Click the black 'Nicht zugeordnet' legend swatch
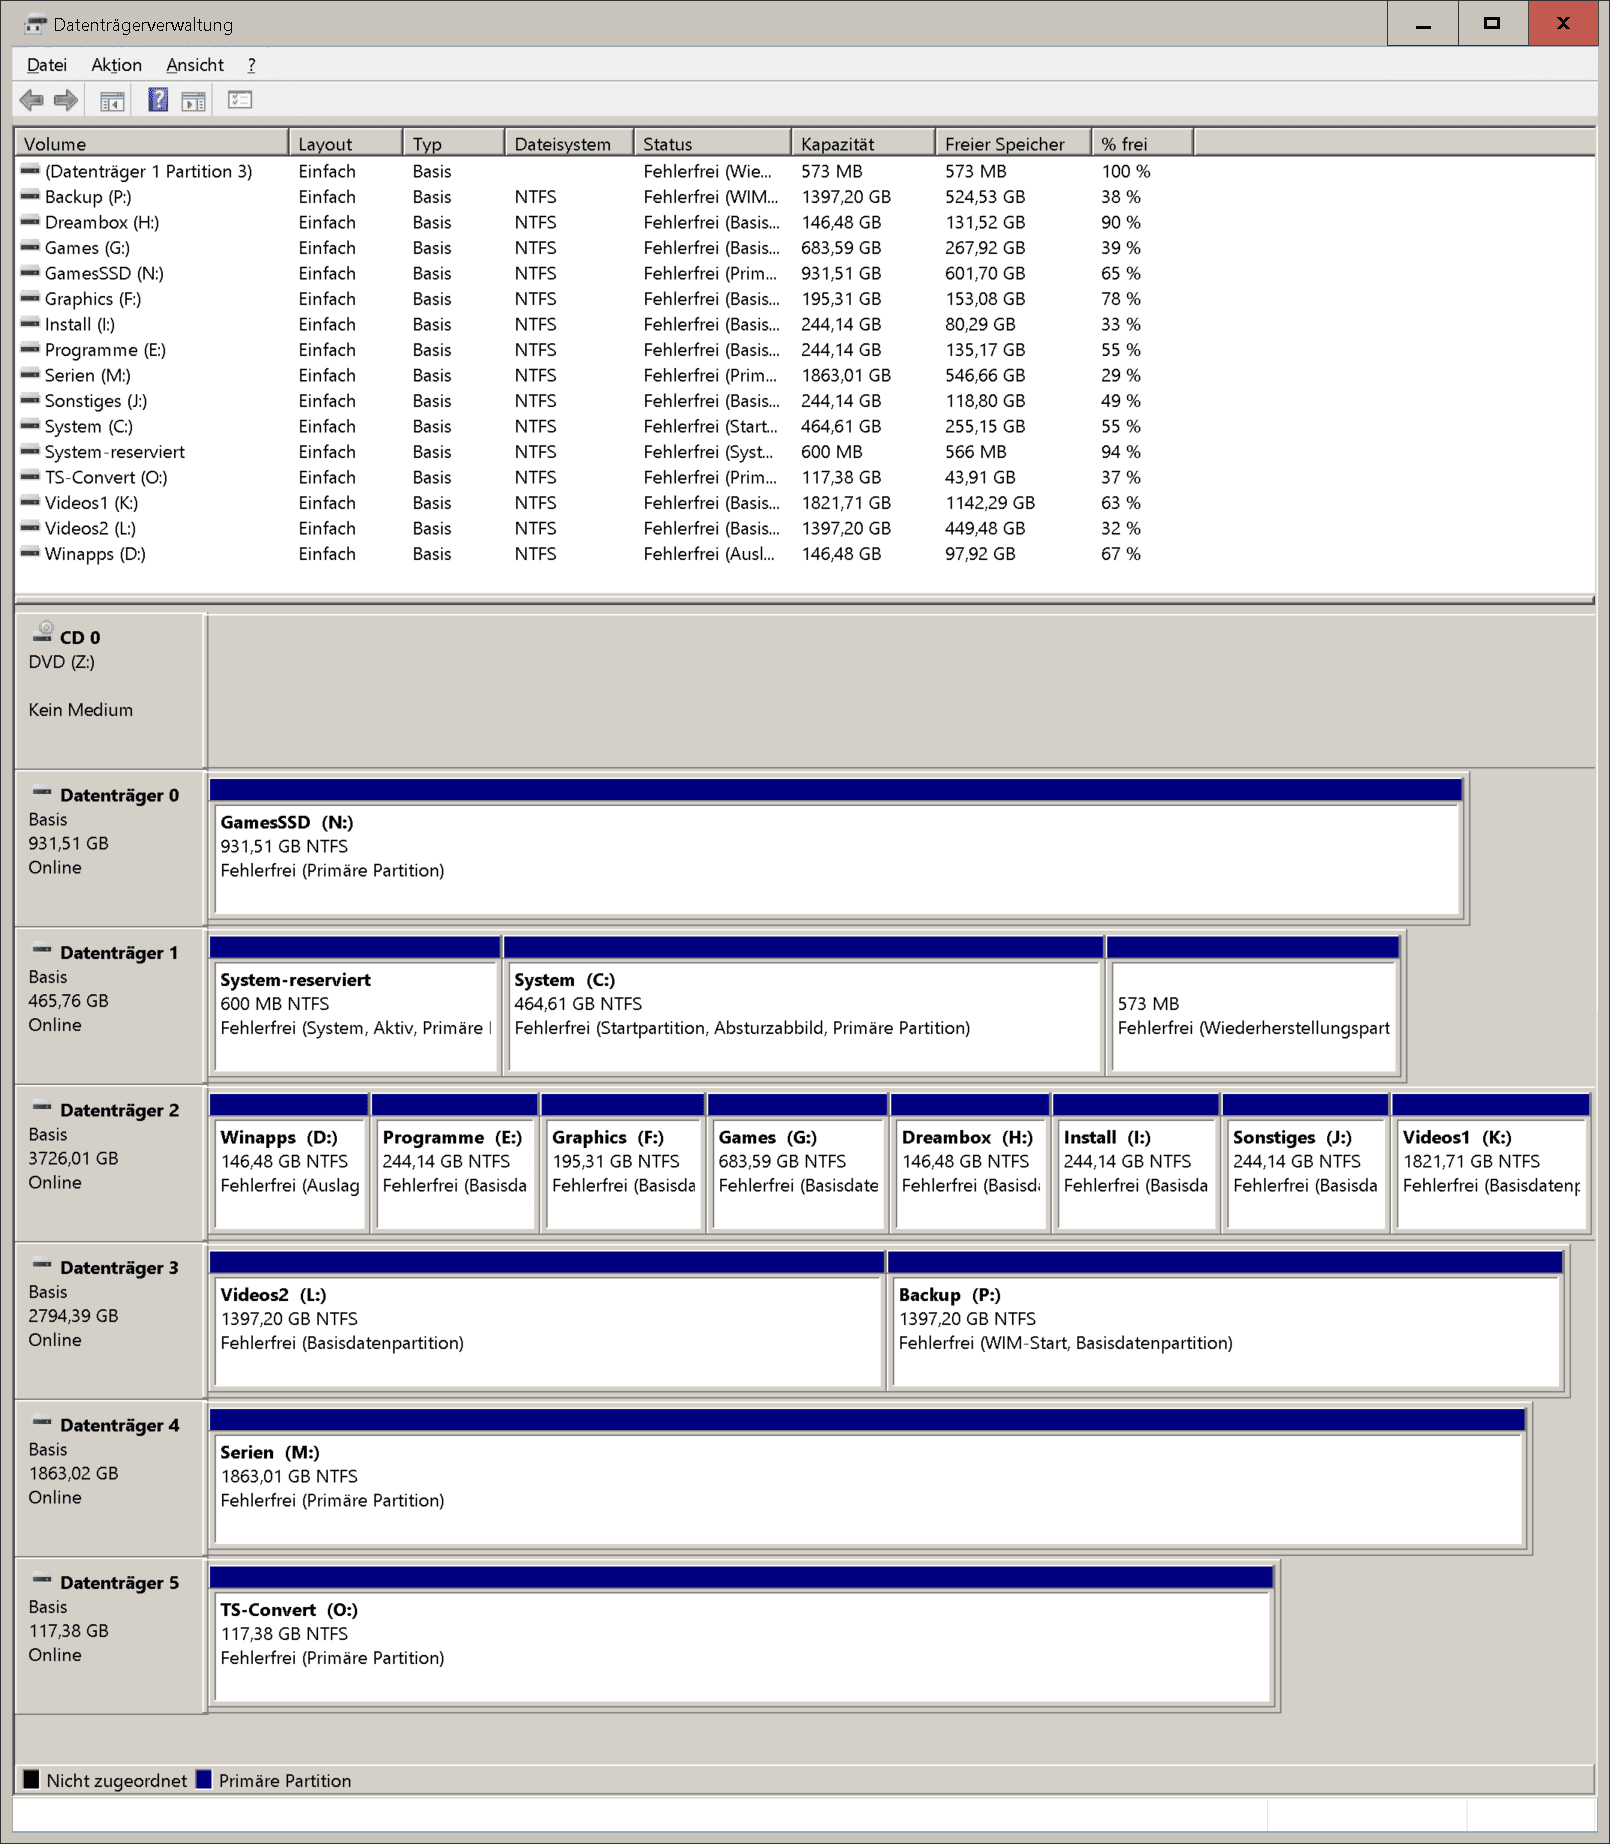This screenshot has height=1844, width=1610. point(31,1780)
